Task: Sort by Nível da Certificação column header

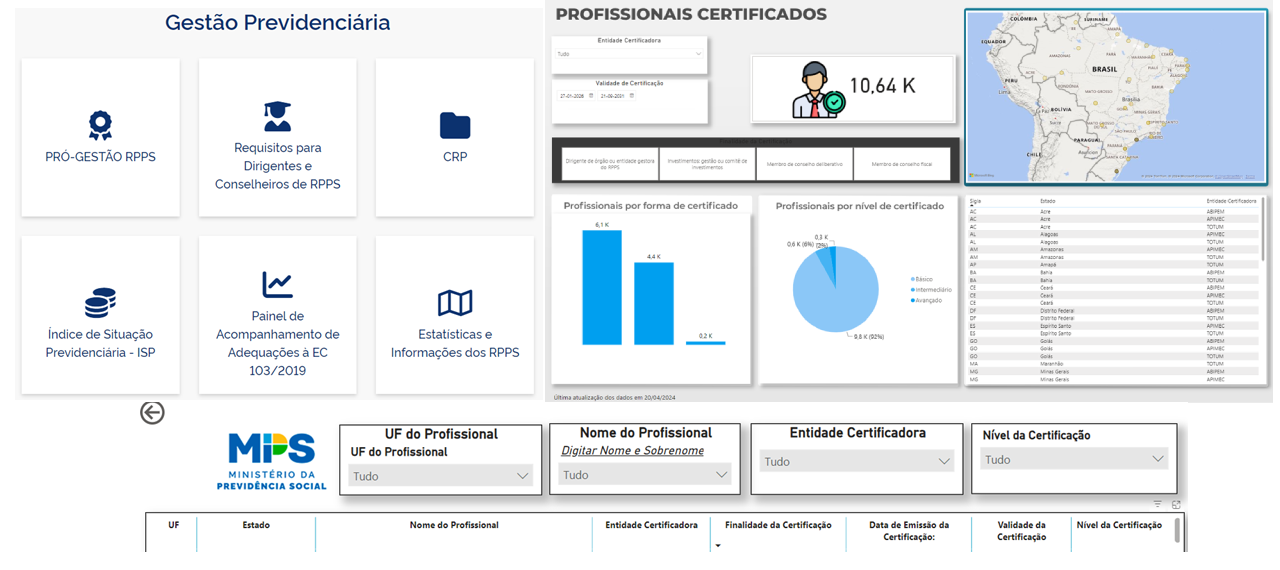Action: point(1119,525)
